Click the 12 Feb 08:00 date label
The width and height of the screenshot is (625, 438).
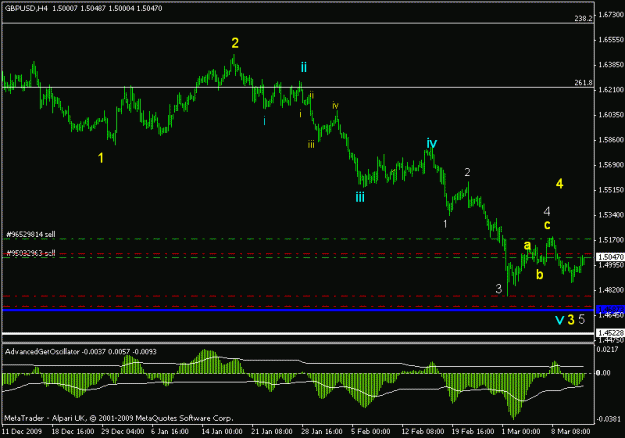pyautogui.click(x=423, y=431)
